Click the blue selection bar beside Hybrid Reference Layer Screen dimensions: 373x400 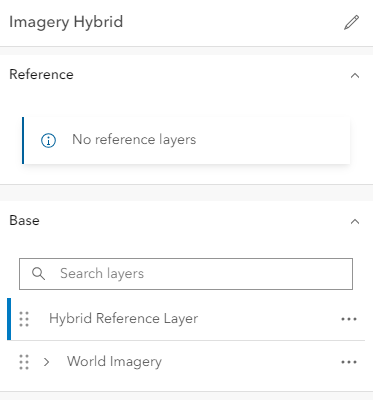click(9, 319)
